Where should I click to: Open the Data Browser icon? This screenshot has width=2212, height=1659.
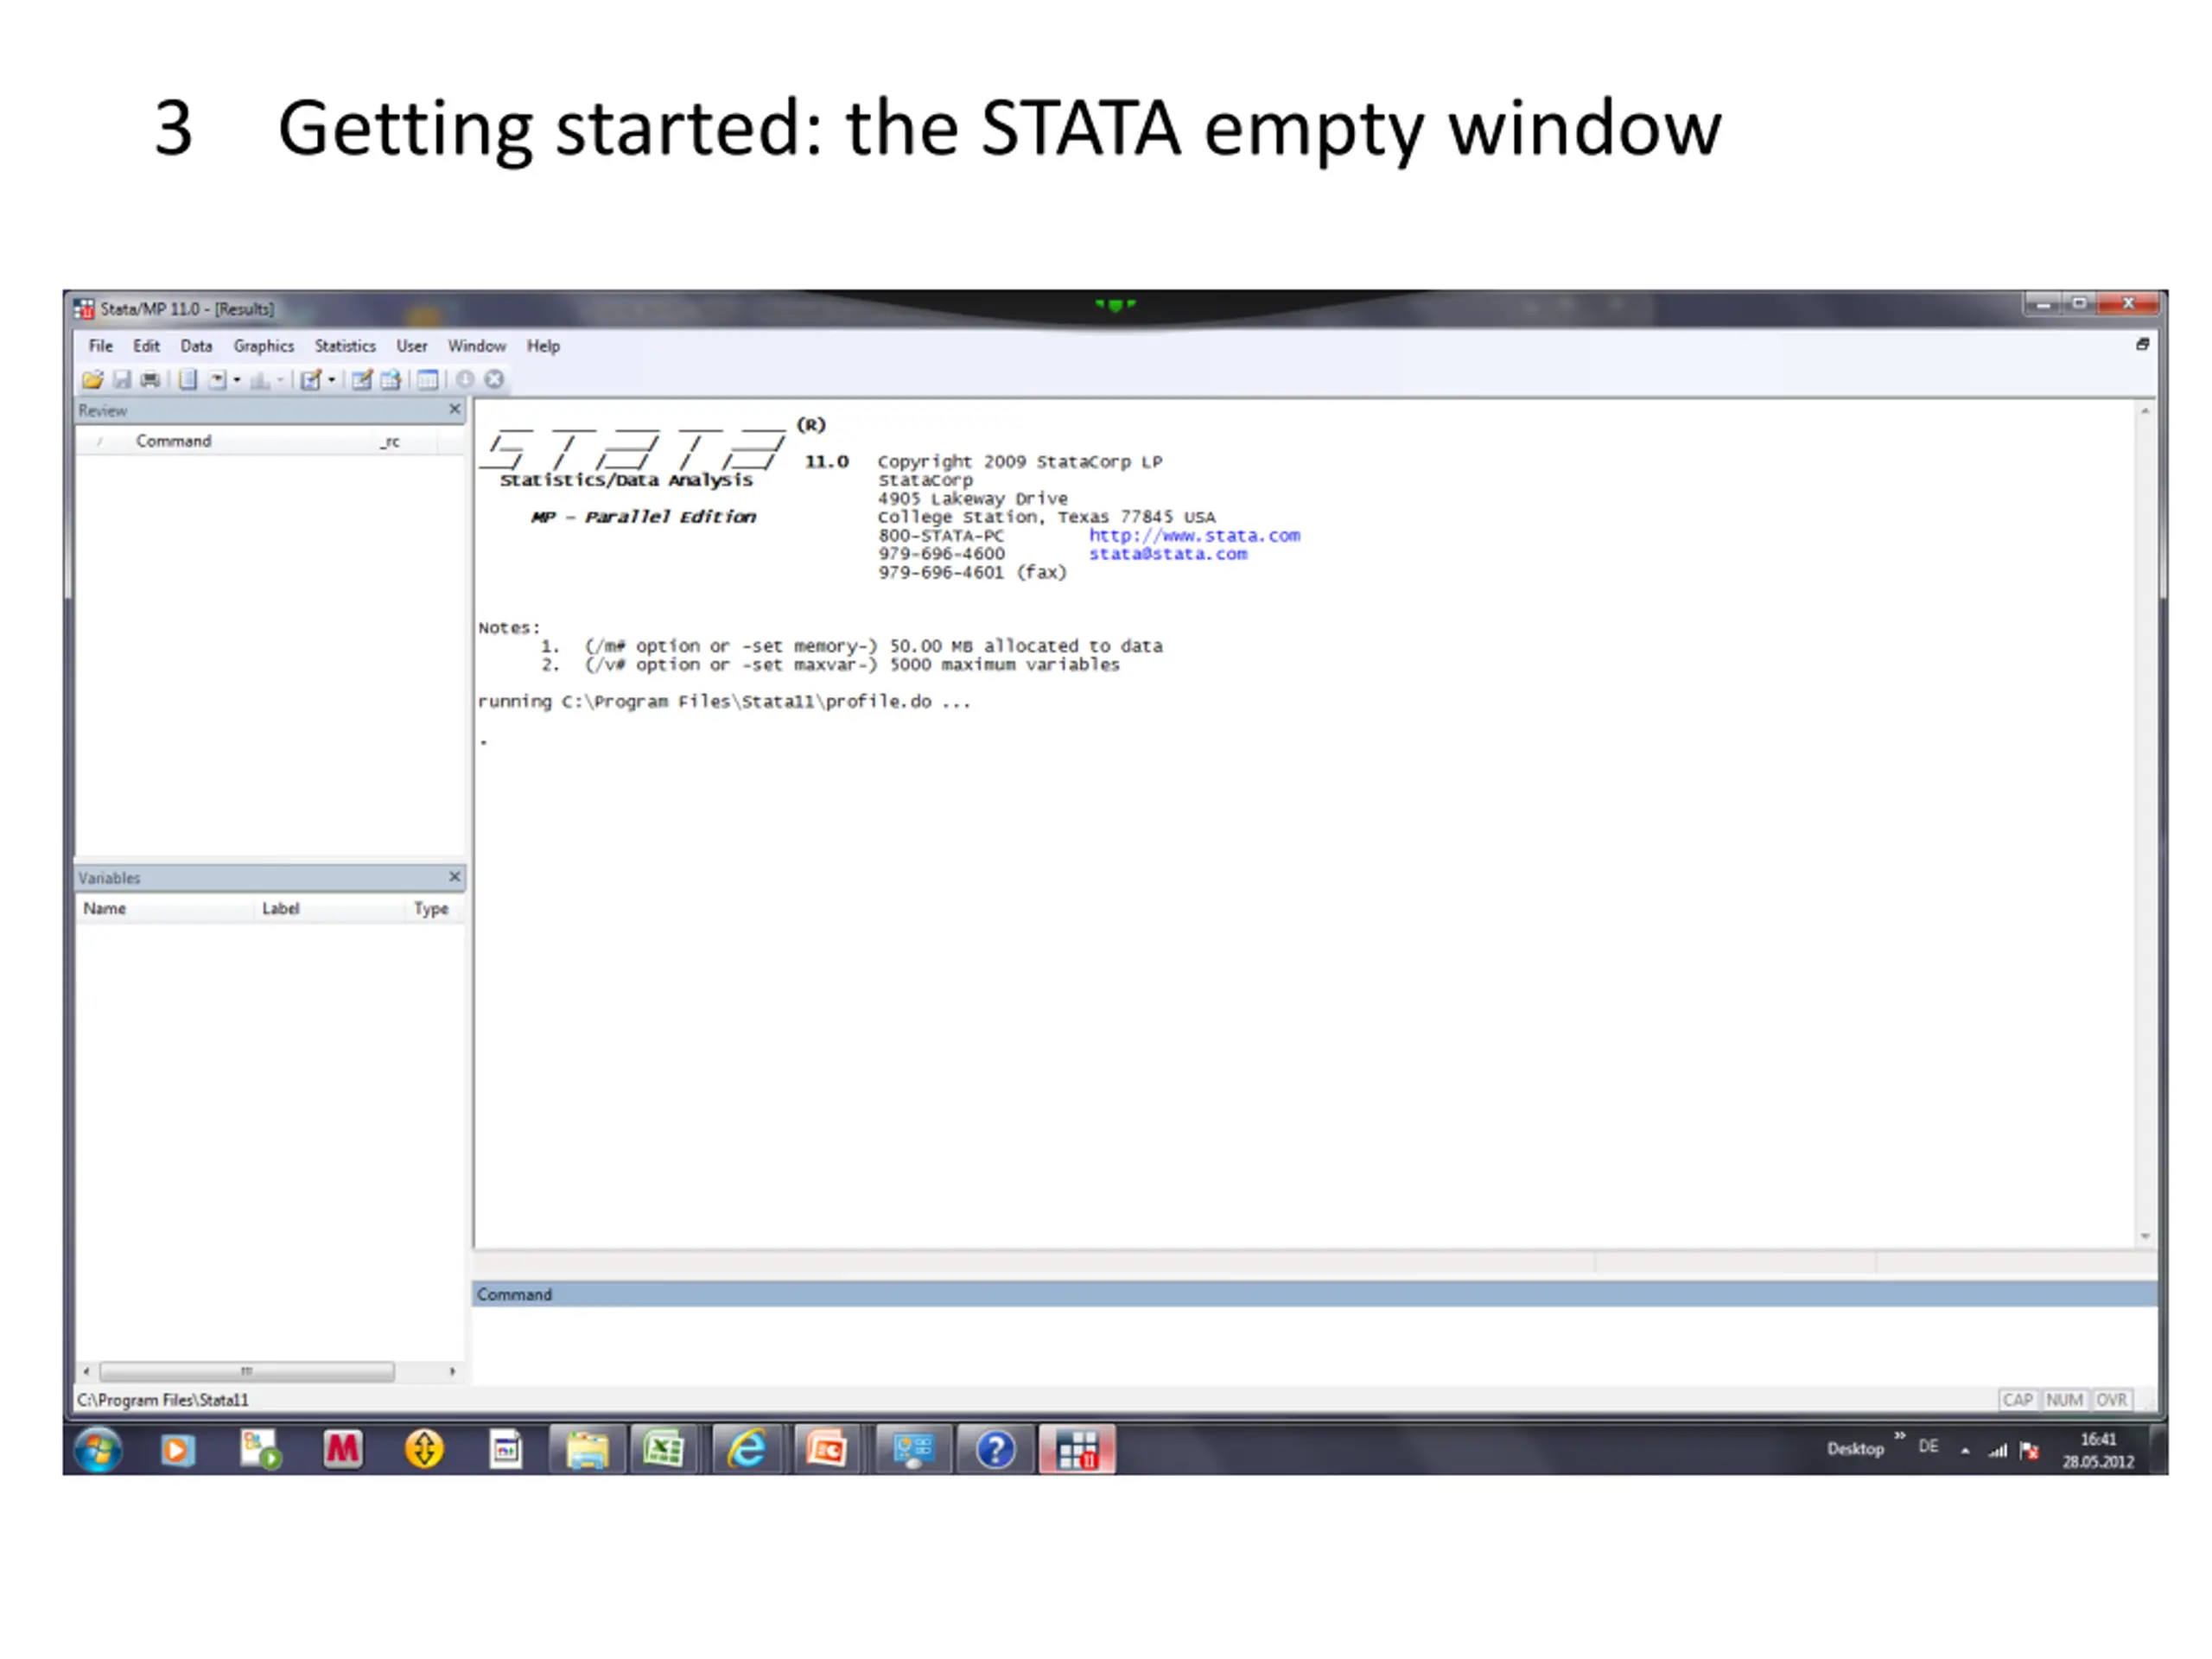(391, 380)
